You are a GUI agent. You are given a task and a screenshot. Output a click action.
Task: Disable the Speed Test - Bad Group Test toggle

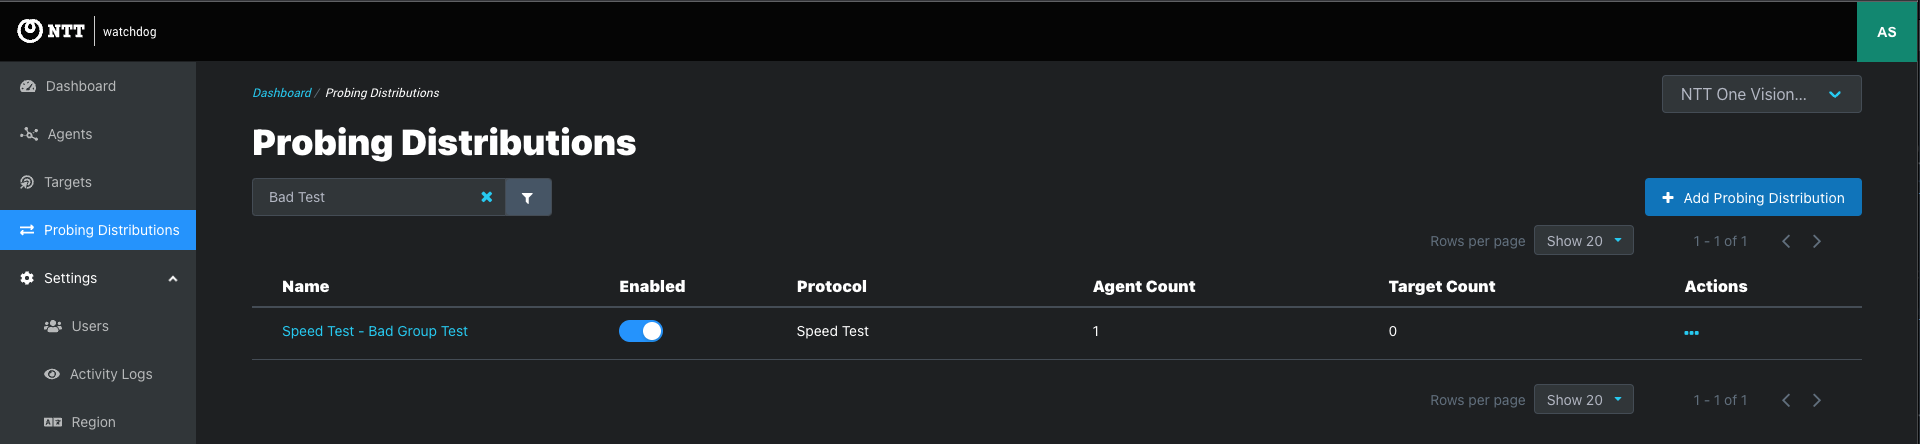pyautogui.click(x=641, y=331)
